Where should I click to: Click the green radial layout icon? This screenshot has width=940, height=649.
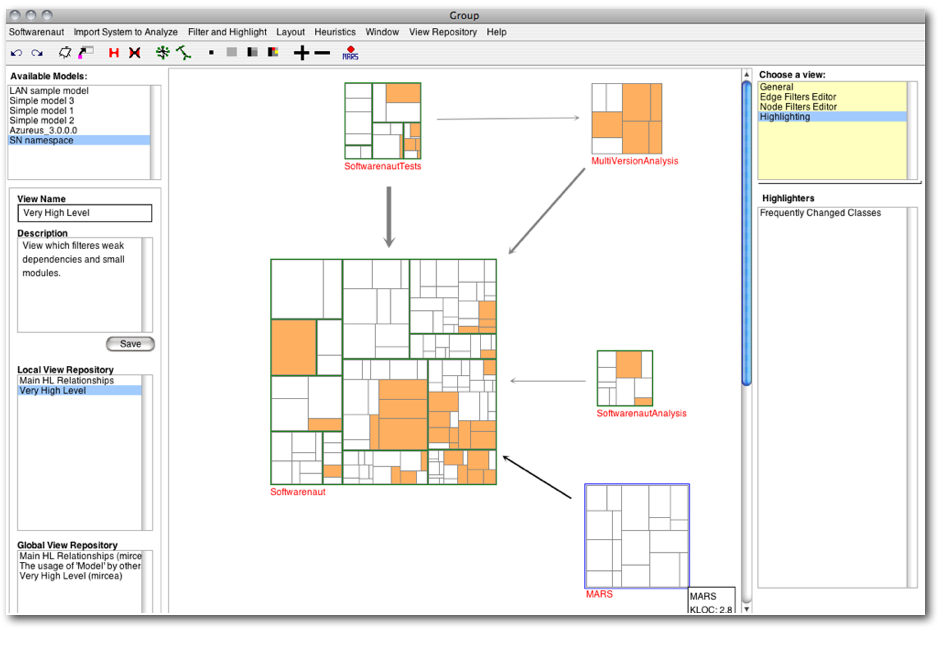[163, 52]
